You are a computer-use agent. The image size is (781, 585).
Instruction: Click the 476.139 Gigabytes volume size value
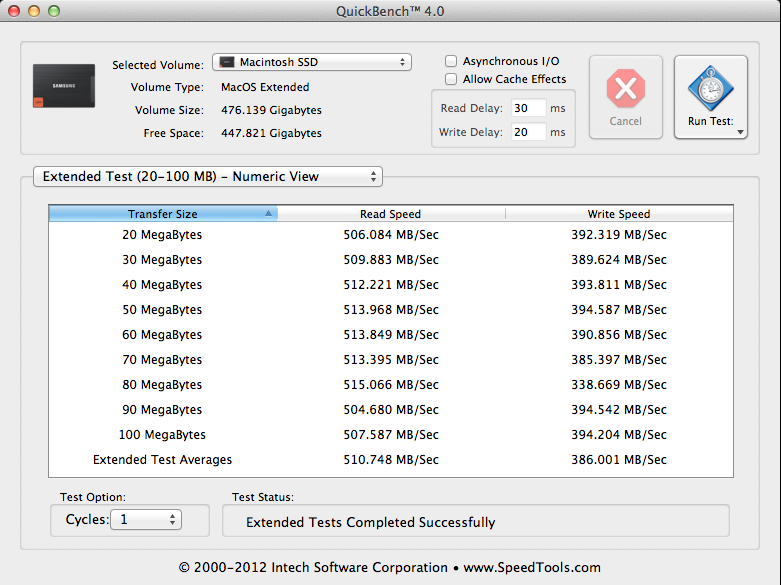pos(271,110)
